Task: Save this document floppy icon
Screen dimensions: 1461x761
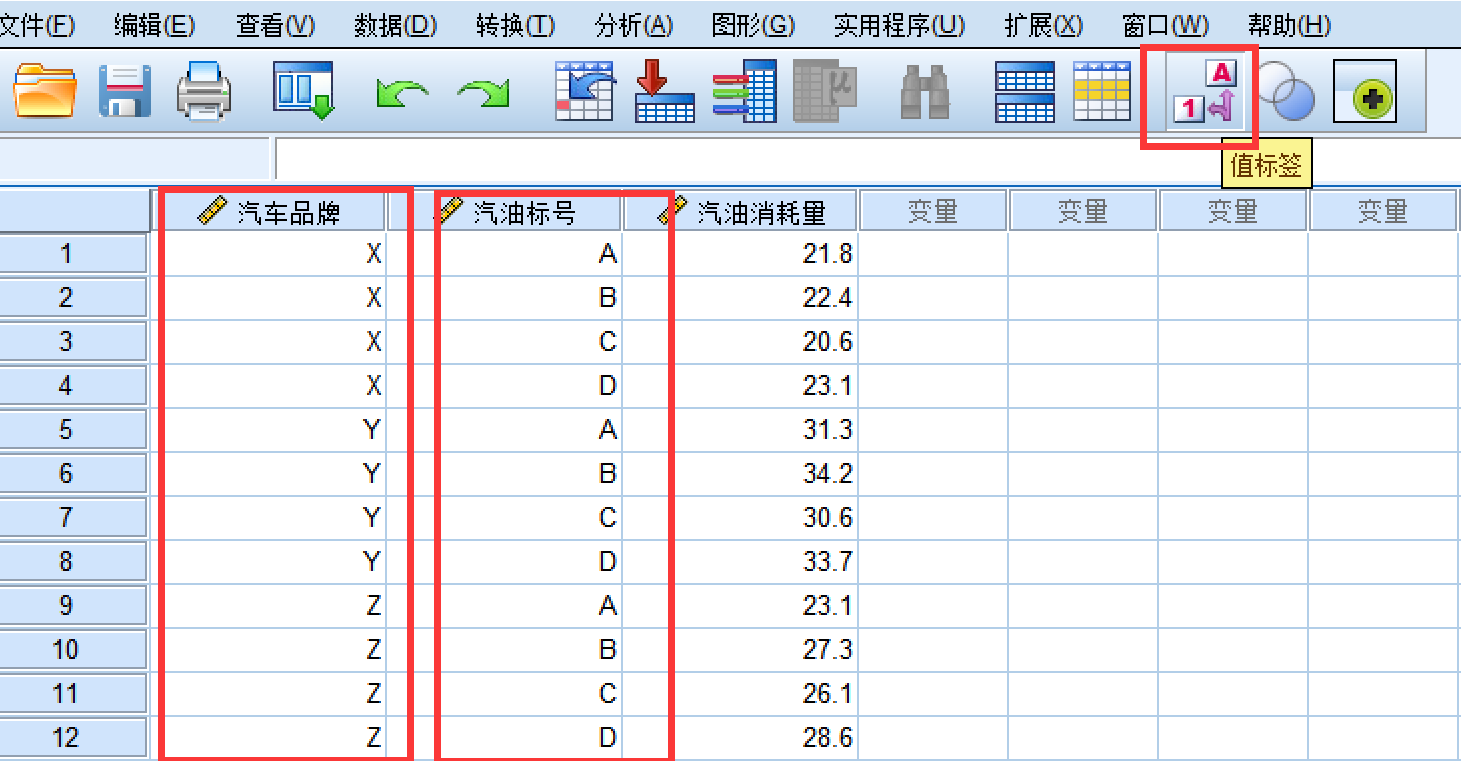Action: point(125,92)
